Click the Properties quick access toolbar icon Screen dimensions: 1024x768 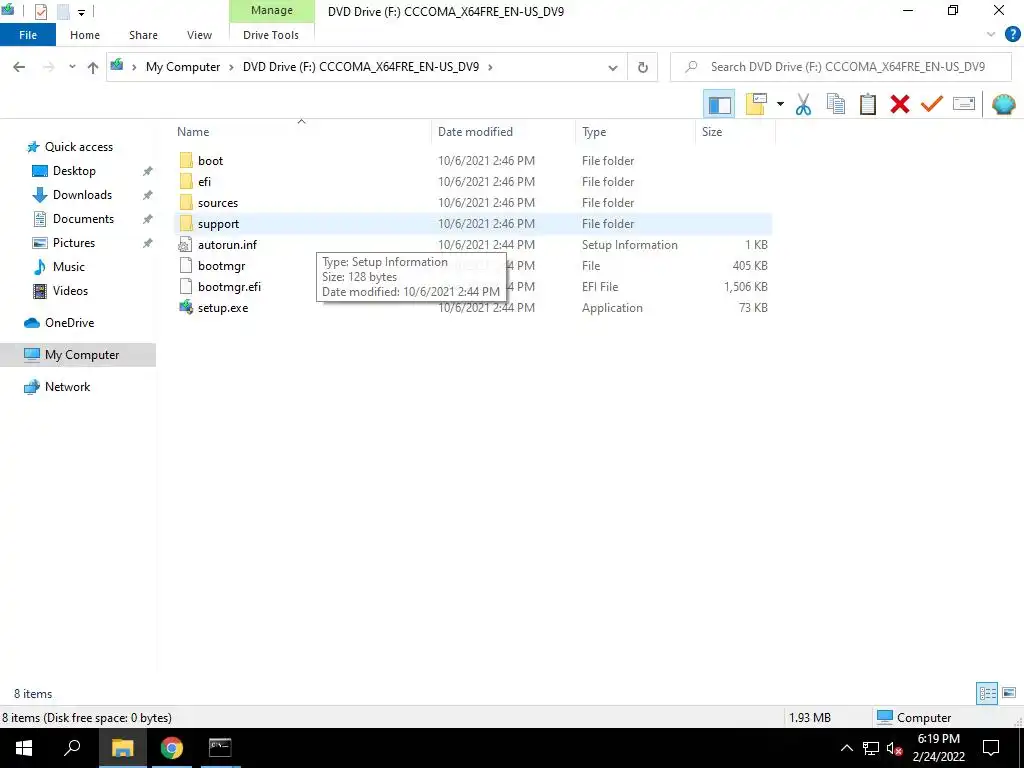(x=40, y=11)
